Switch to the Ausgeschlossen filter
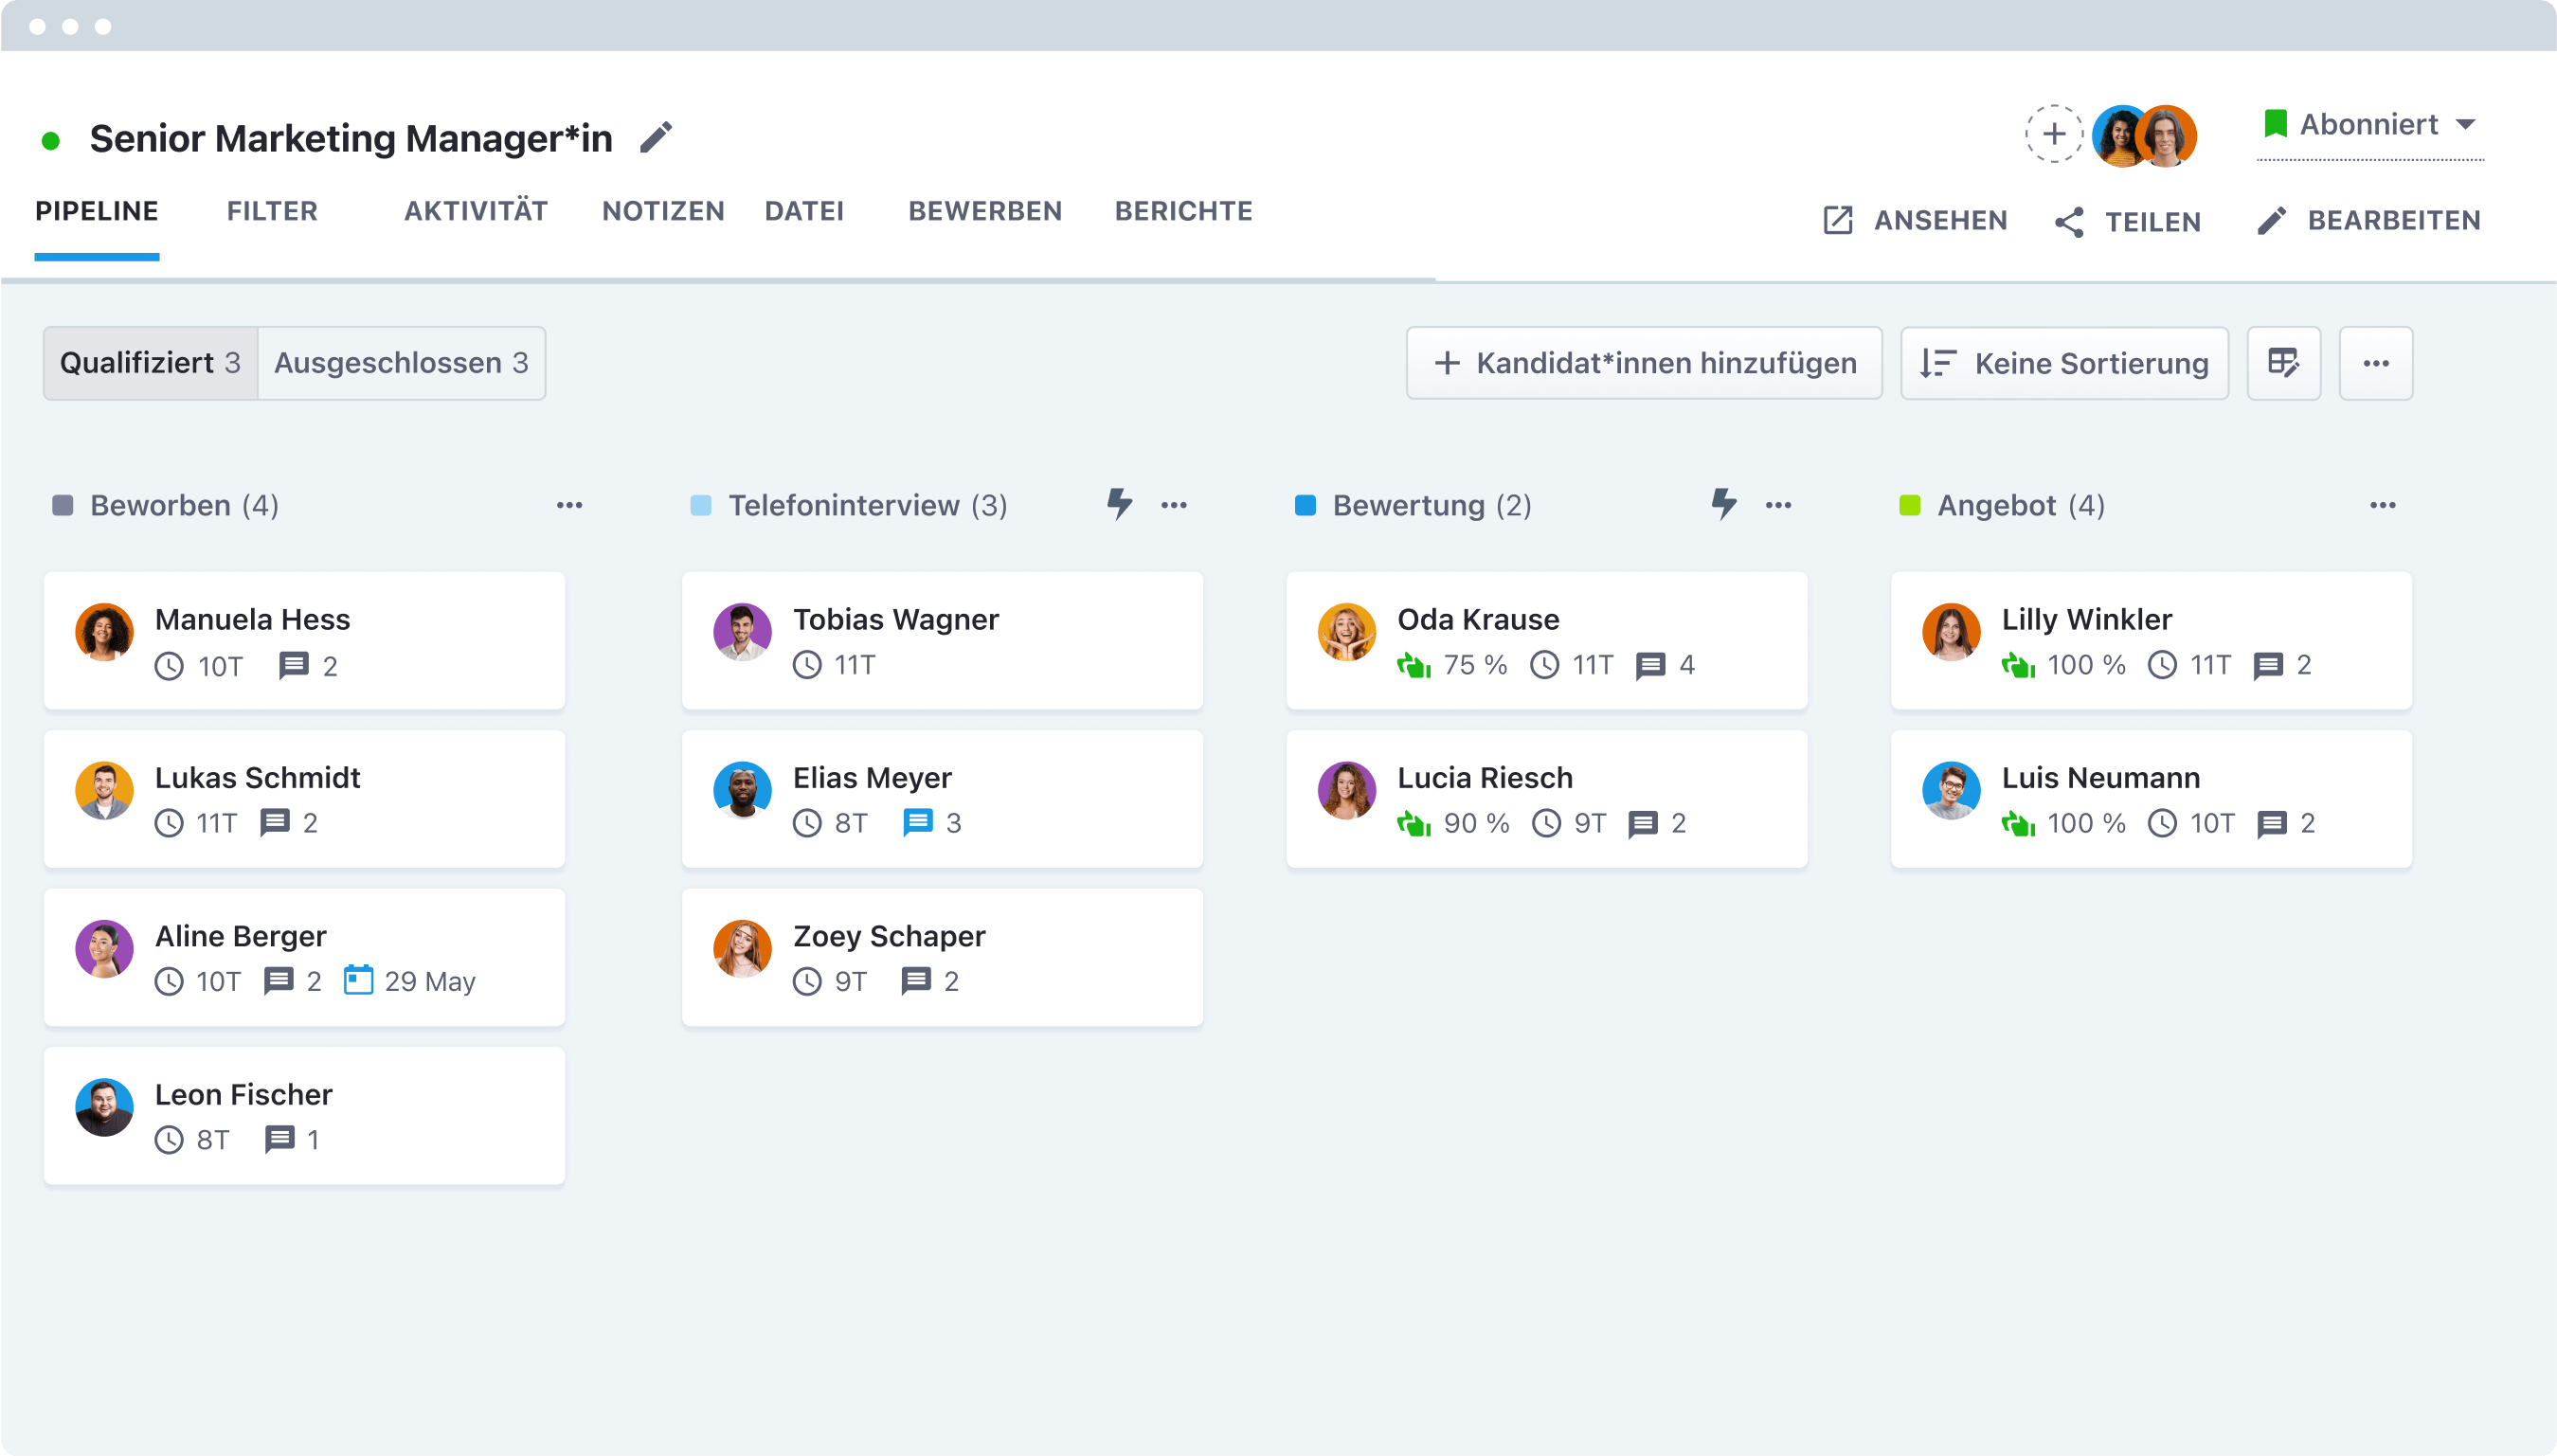 (x=401, y=363)
